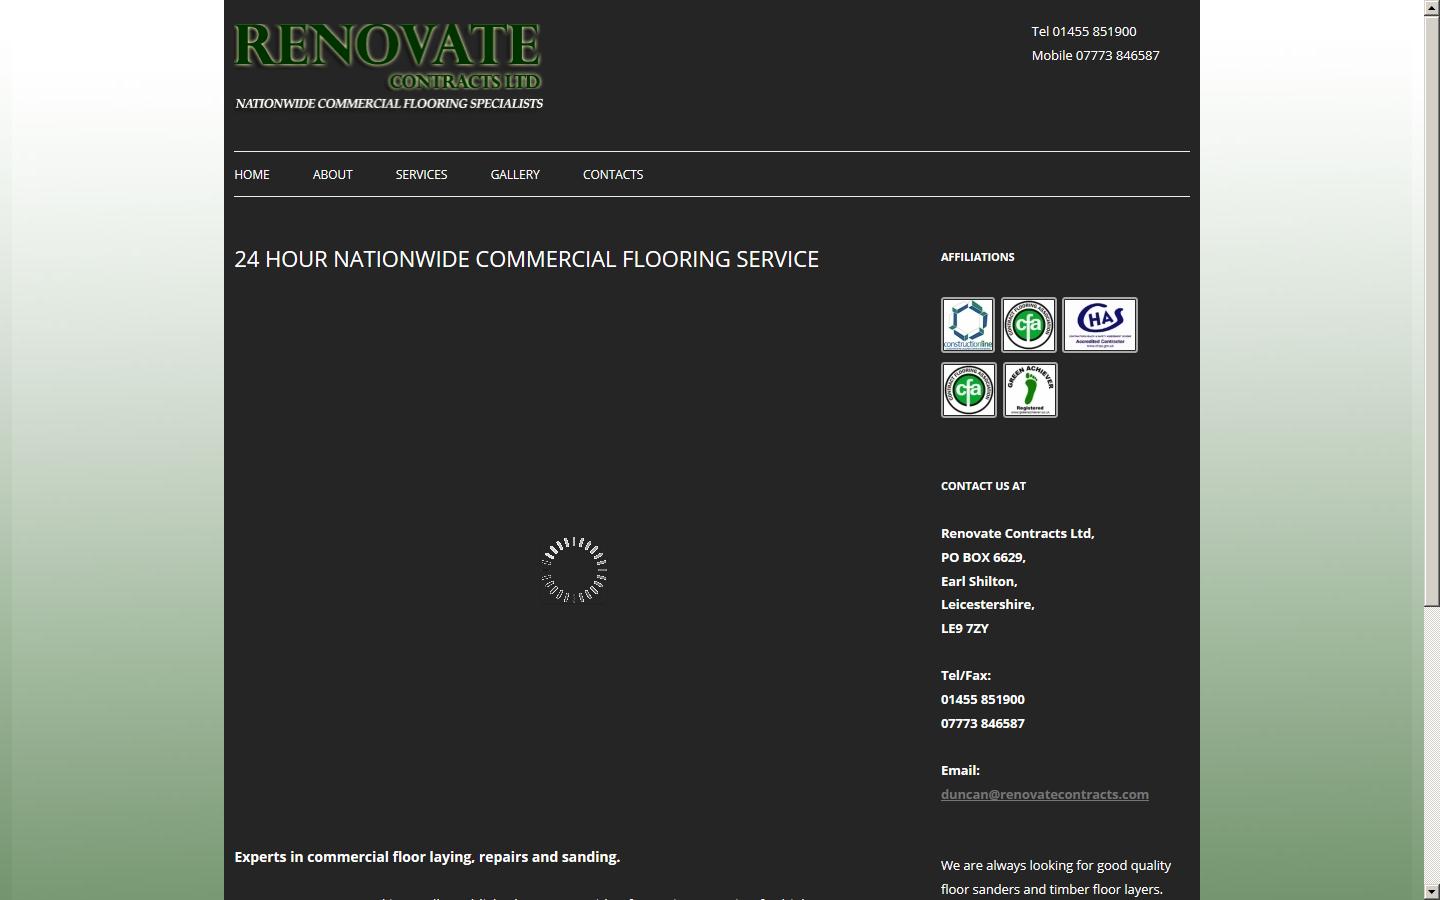Click the slideshow loading spinner
This screenshot has width=1440, height=900.
[x=574, y=570]
